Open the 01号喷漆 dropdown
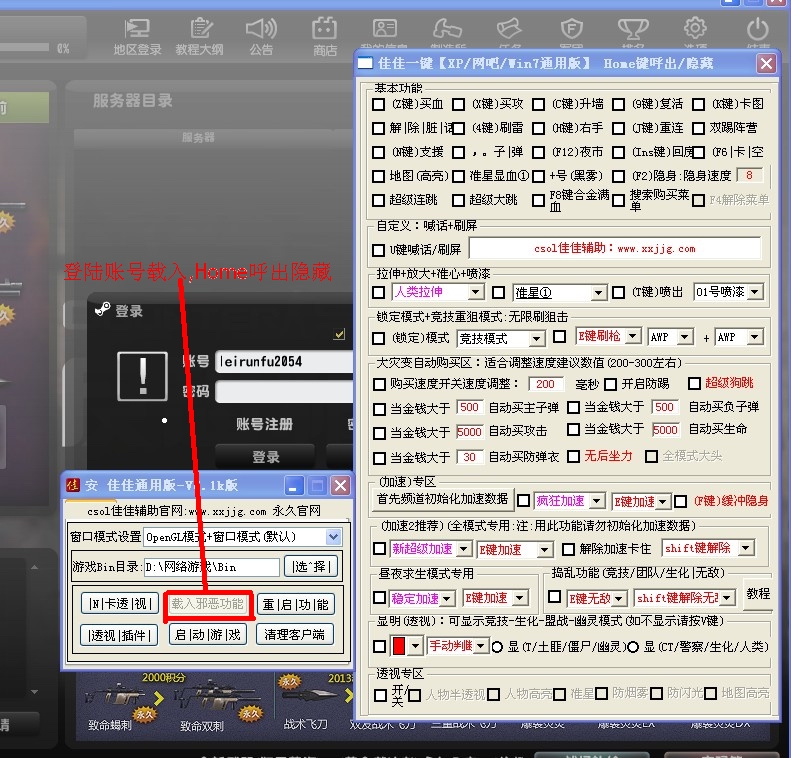 click(x=728, y=292)
